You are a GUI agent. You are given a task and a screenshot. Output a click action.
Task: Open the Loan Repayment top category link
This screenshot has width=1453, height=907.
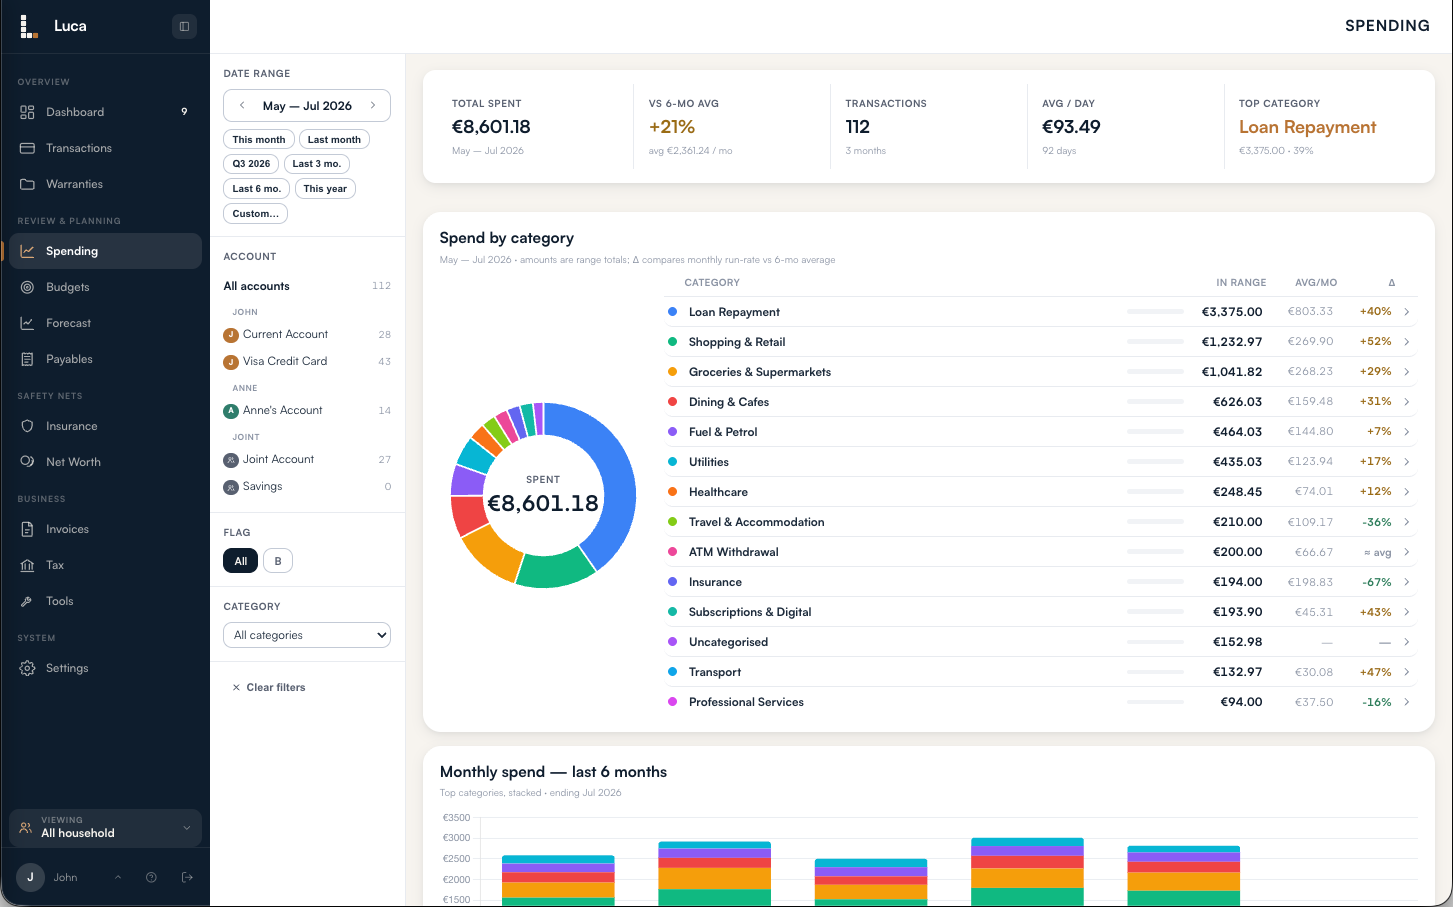tap(1307, 127)
